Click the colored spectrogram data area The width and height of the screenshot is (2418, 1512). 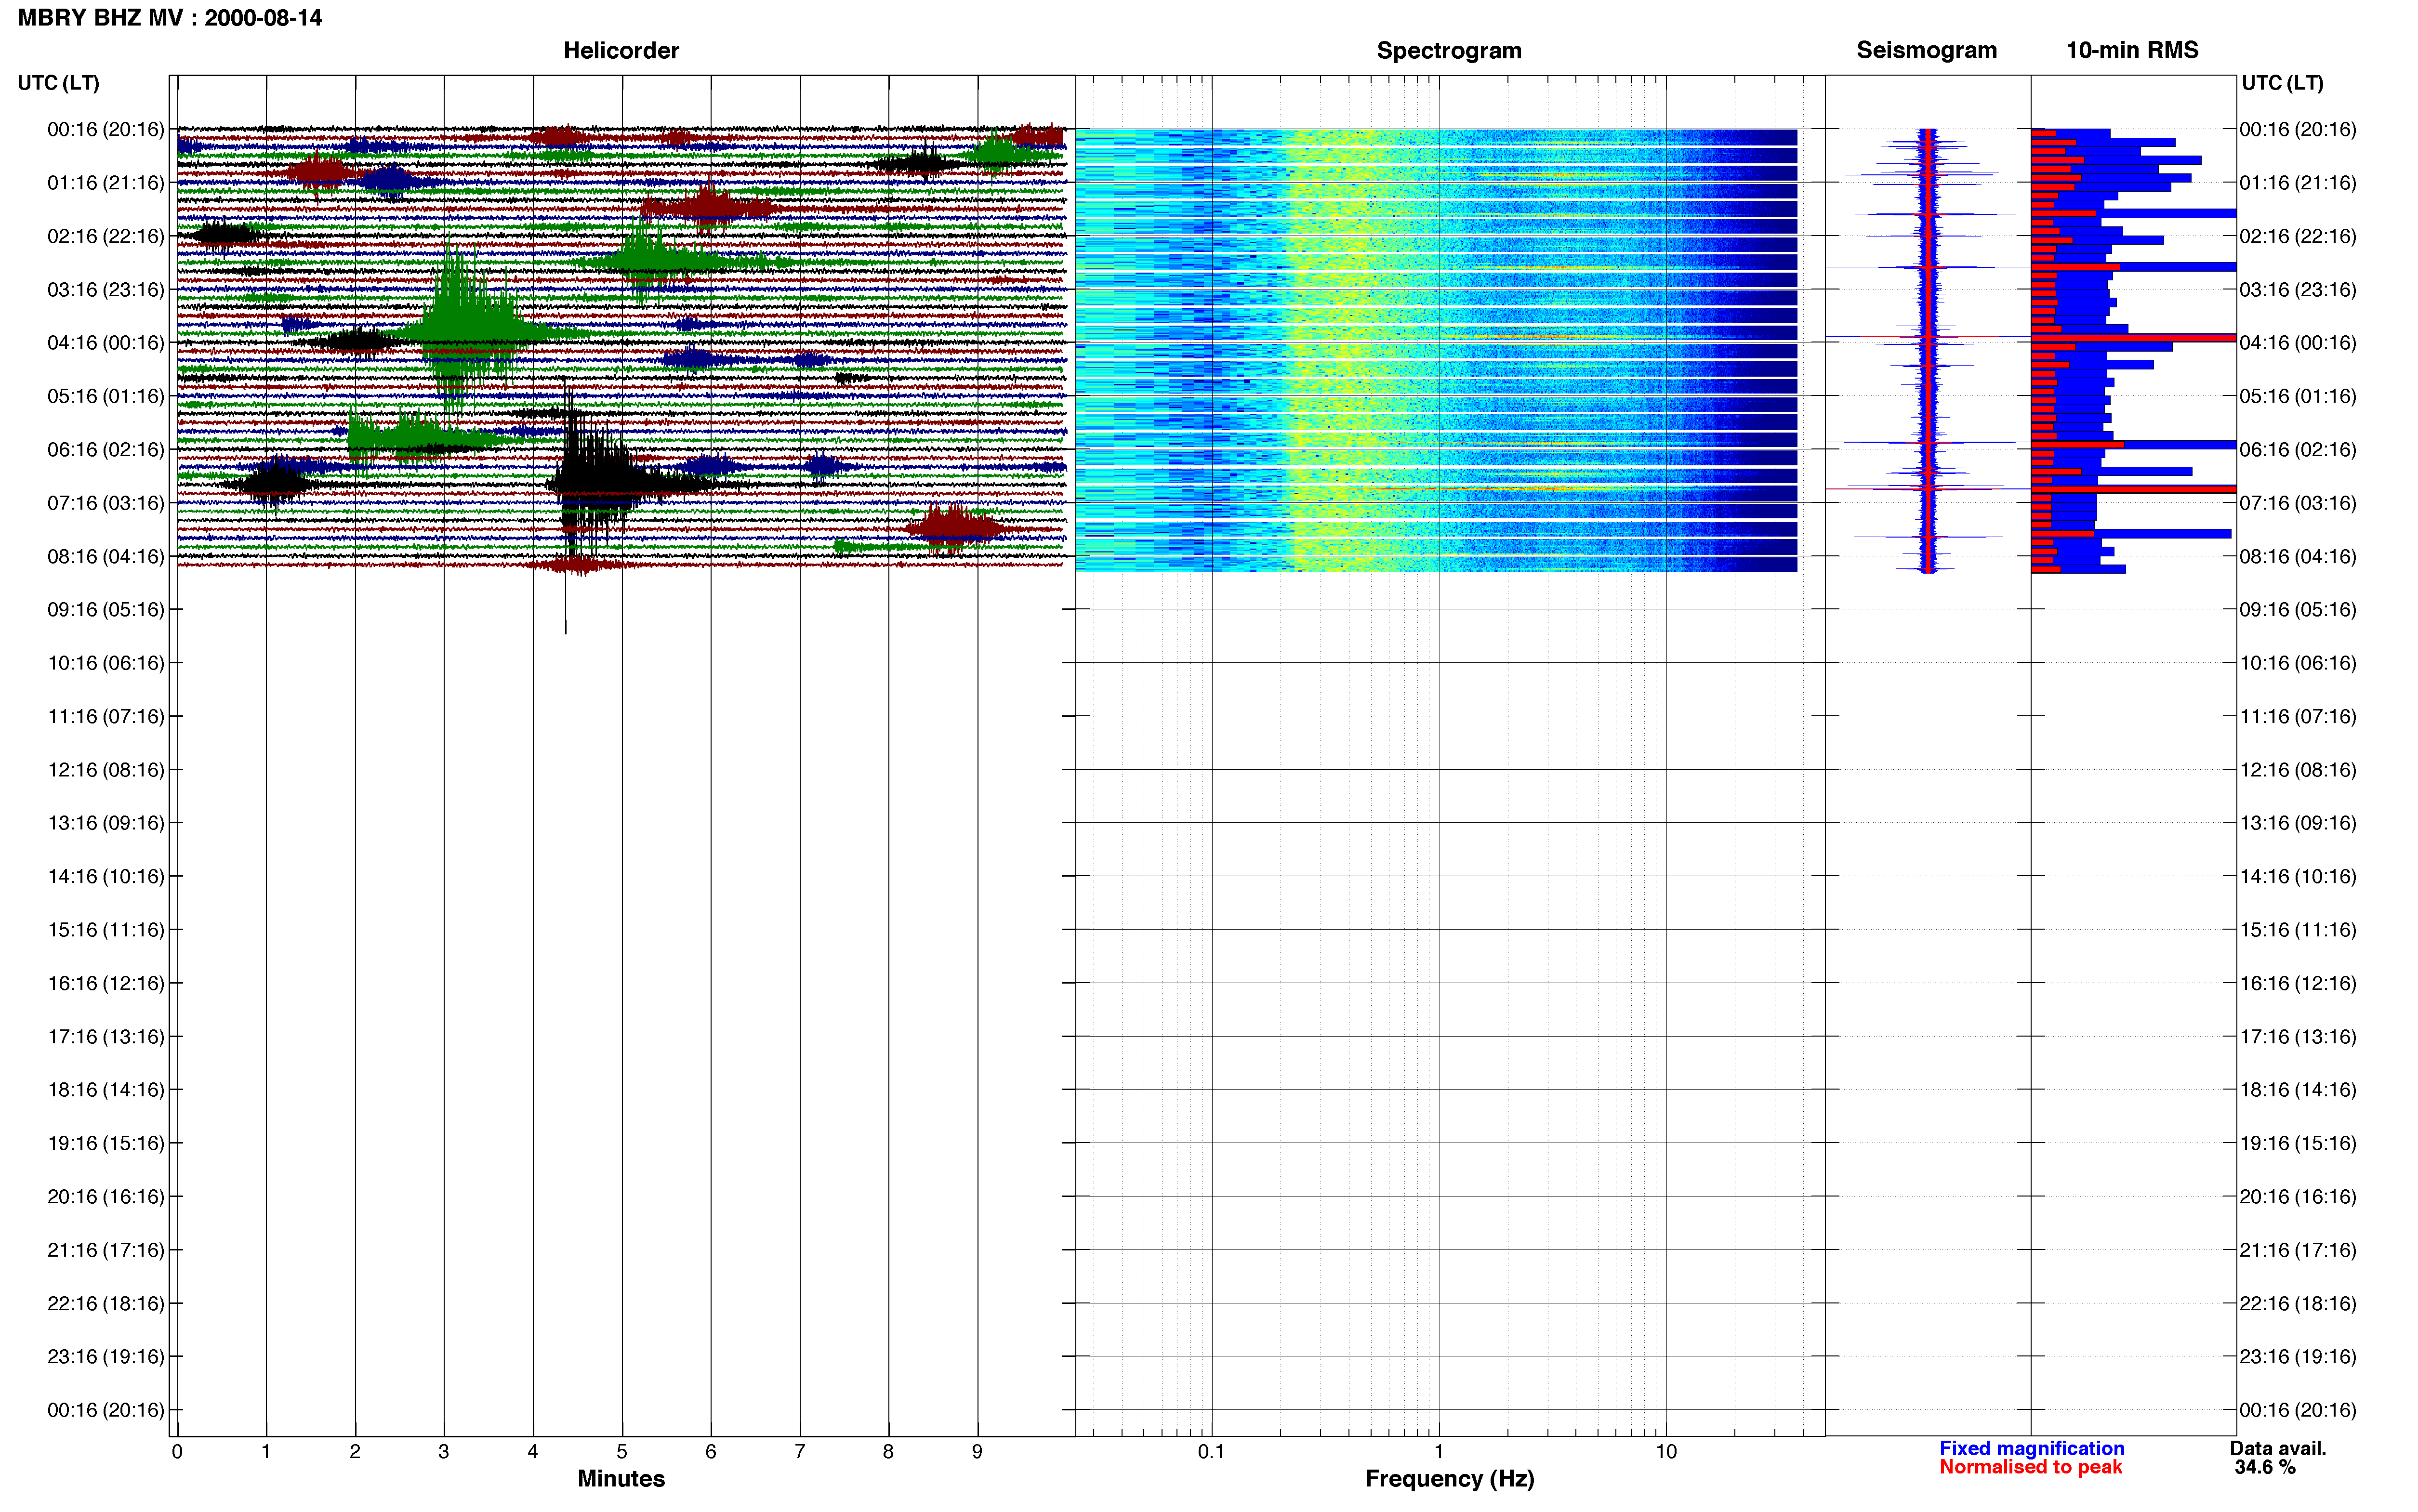(1436, 350)
